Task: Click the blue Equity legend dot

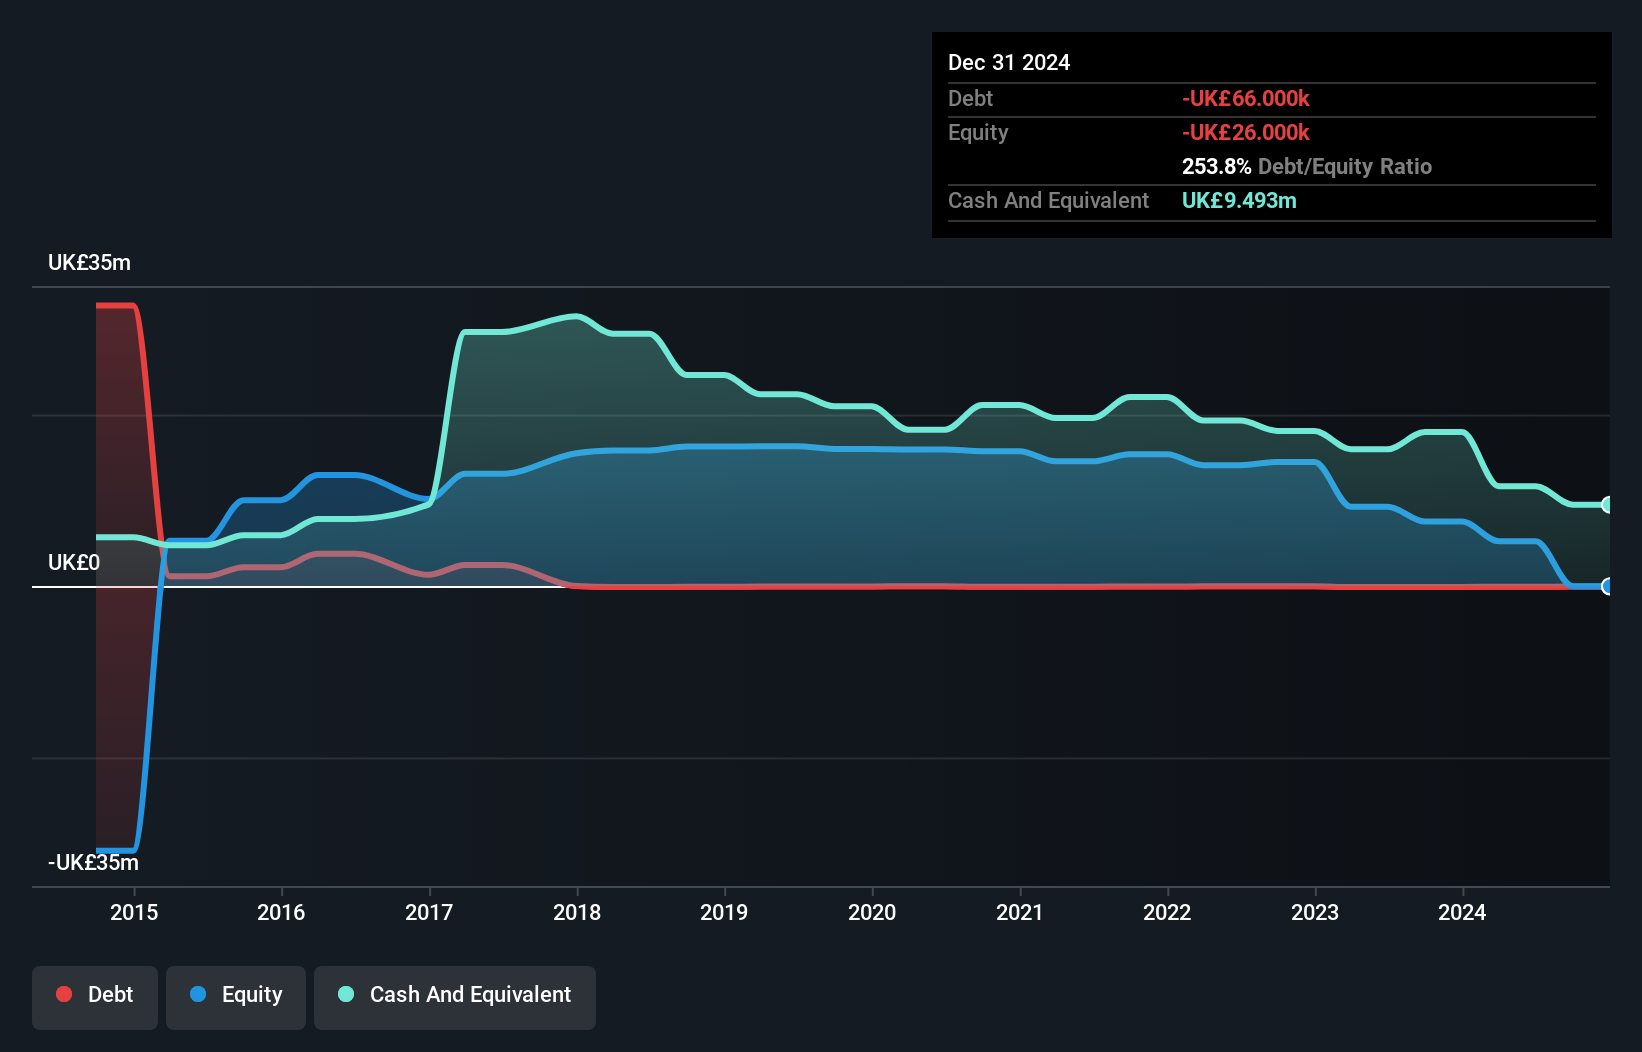Action: [198, 994]
